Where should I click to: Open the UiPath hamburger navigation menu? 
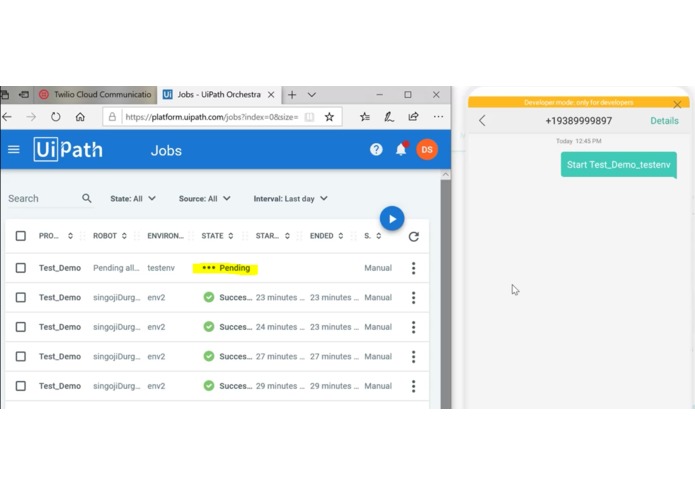pyautogui.click(x=14, y=149)
